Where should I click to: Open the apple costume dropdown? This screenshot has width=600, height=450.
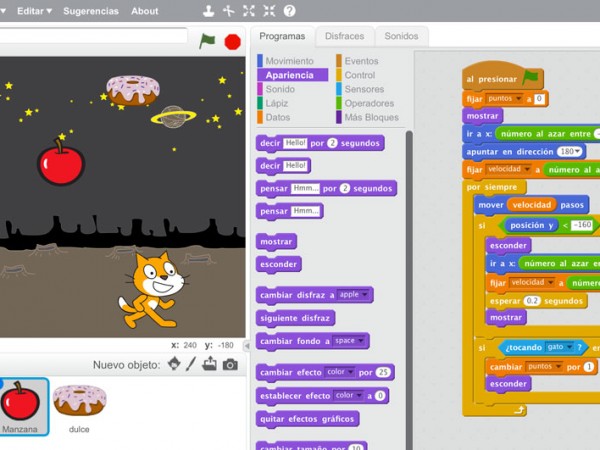click(354, 295)
